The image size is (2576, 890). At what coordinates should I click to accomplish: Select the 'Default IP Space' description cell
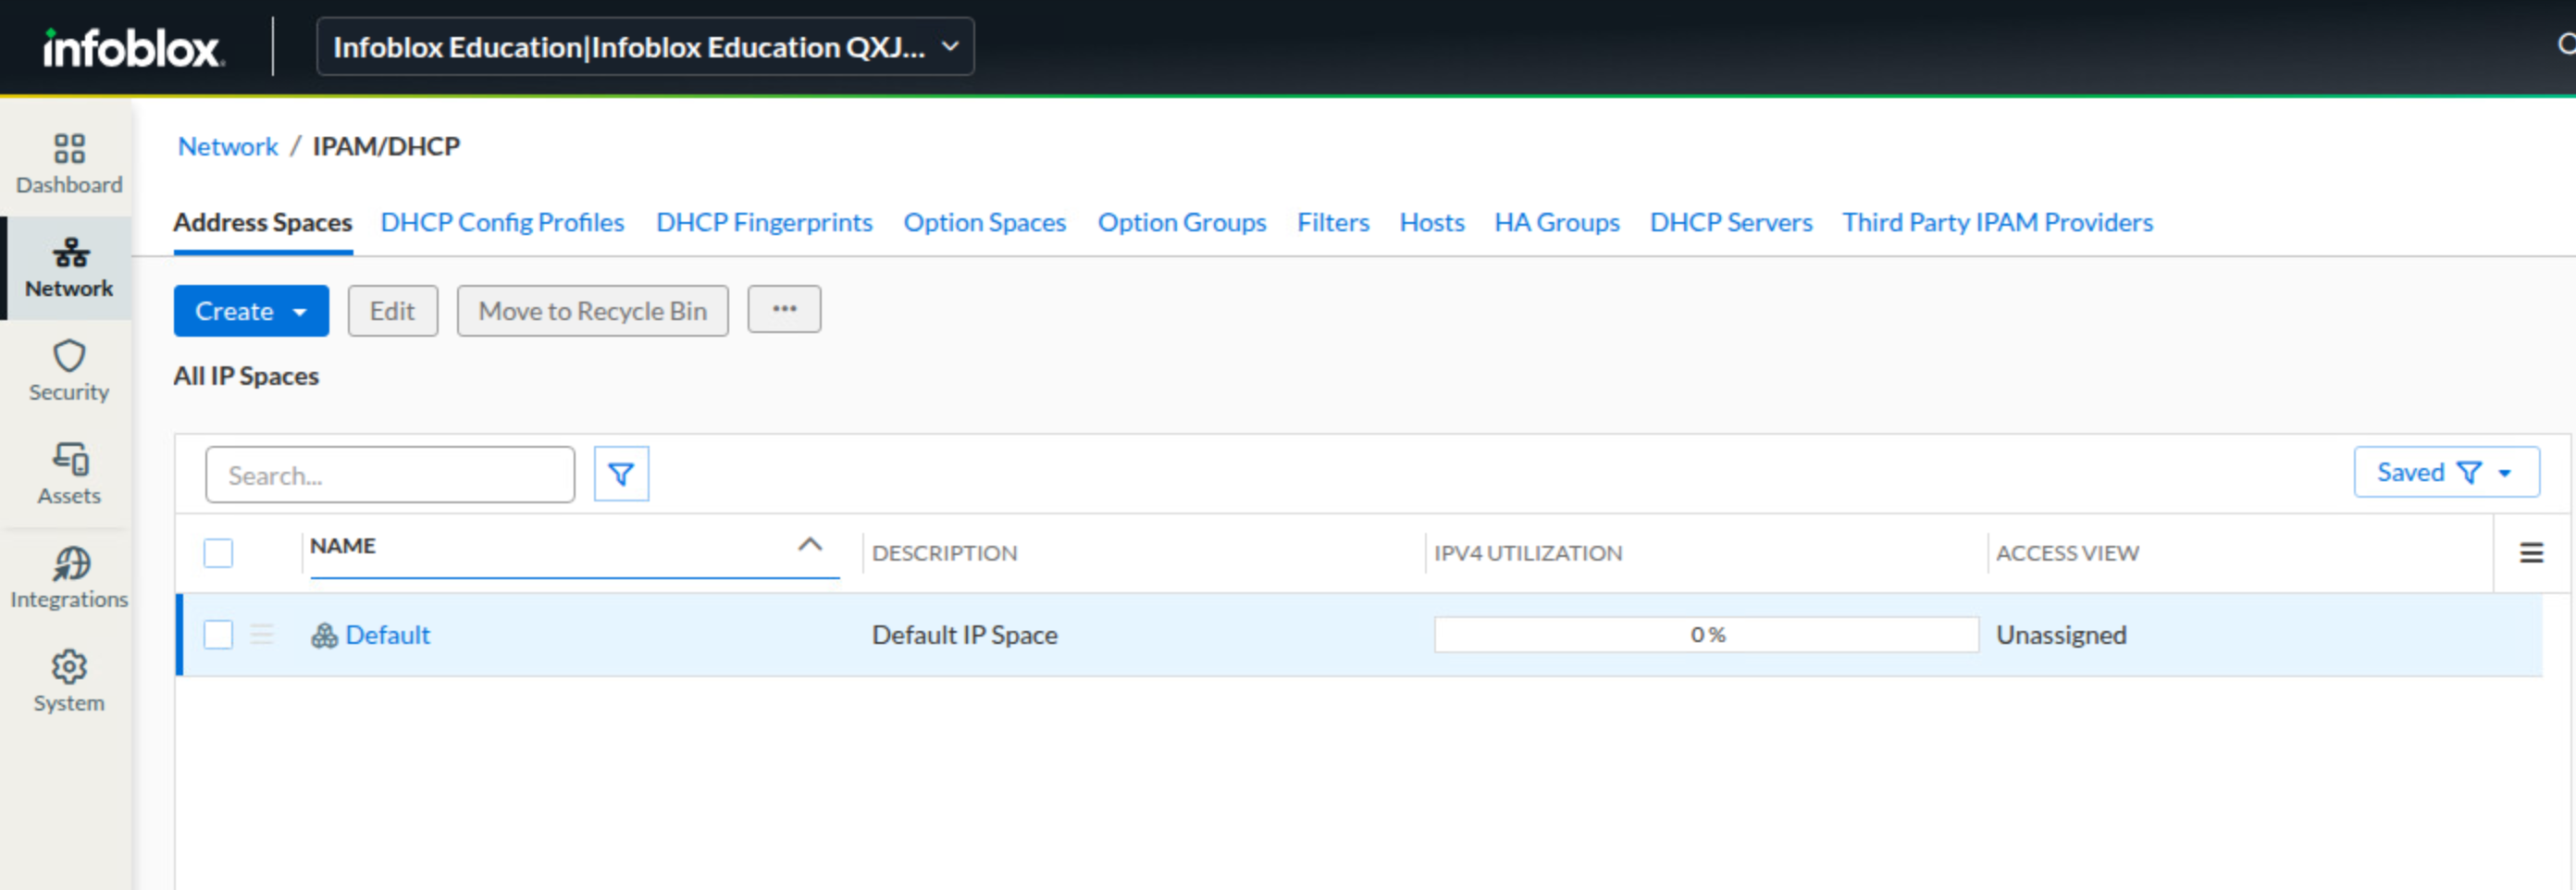pyautogui.click(x=965, y=635)
